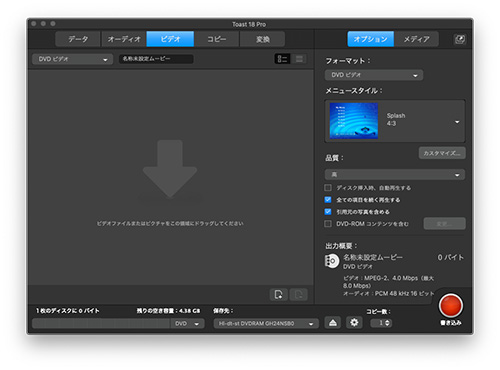Screen dimensions: 500x370
Task: Click the オーディオ：PCM 48 kHz summary line
Action: click(x=389, y=294)
